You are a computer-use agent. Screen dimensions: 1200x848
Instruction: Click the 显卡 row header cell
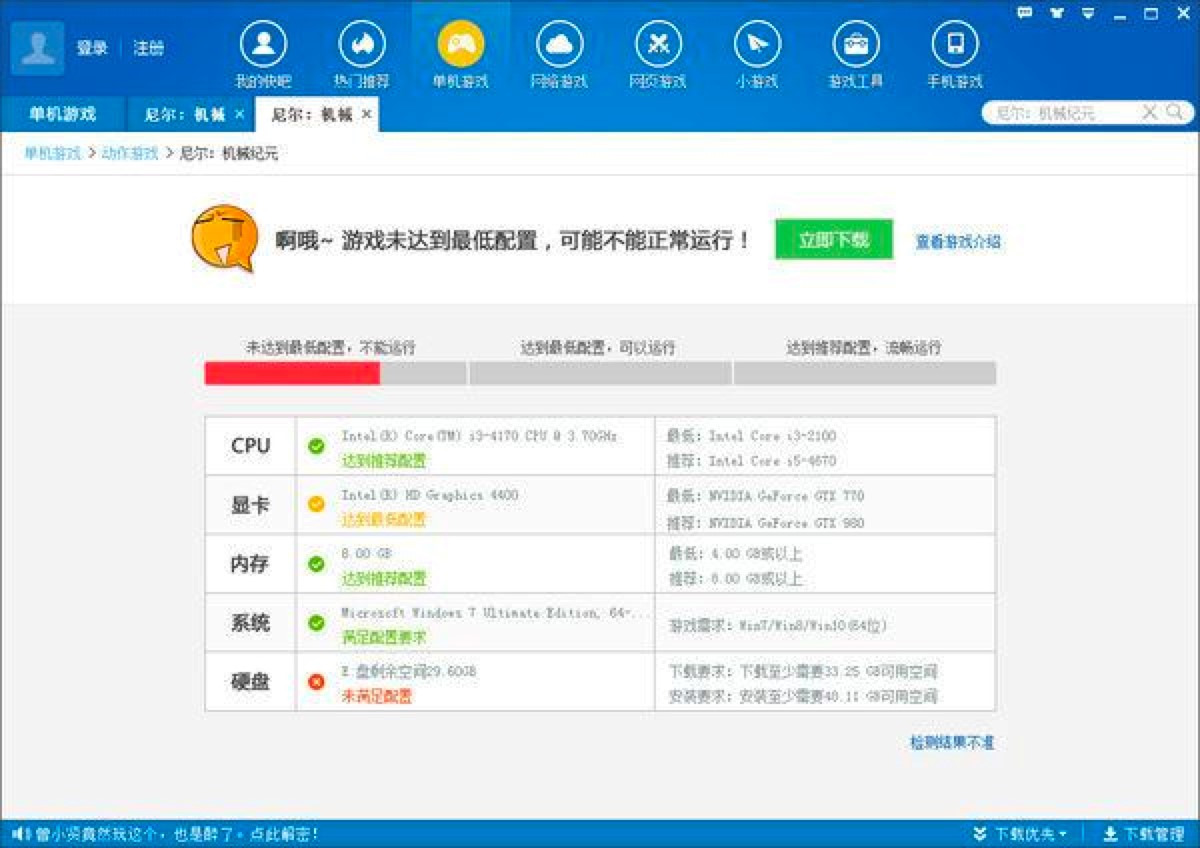(x=250, y=505)
